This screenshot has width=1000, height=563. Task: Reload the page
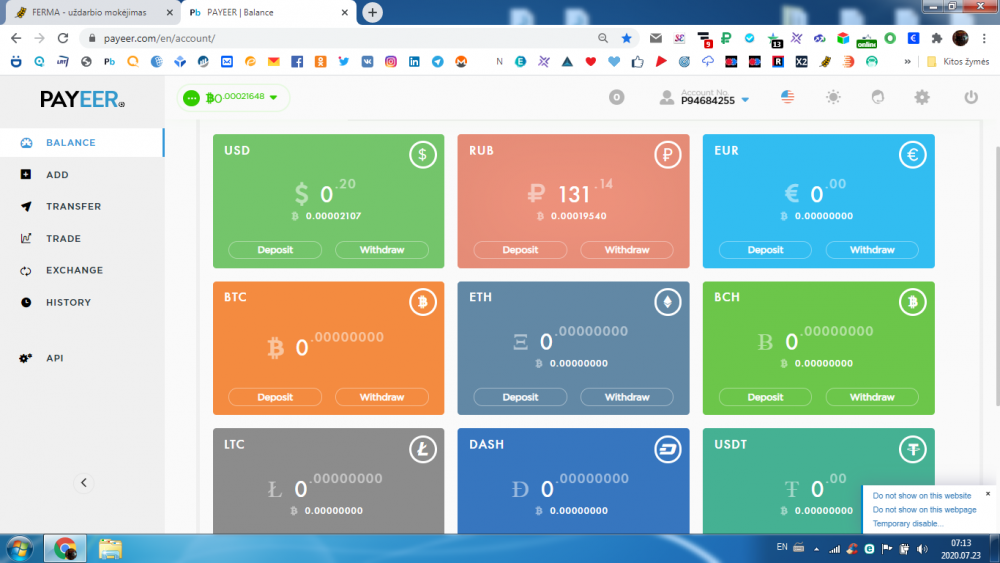pos(62,38)
